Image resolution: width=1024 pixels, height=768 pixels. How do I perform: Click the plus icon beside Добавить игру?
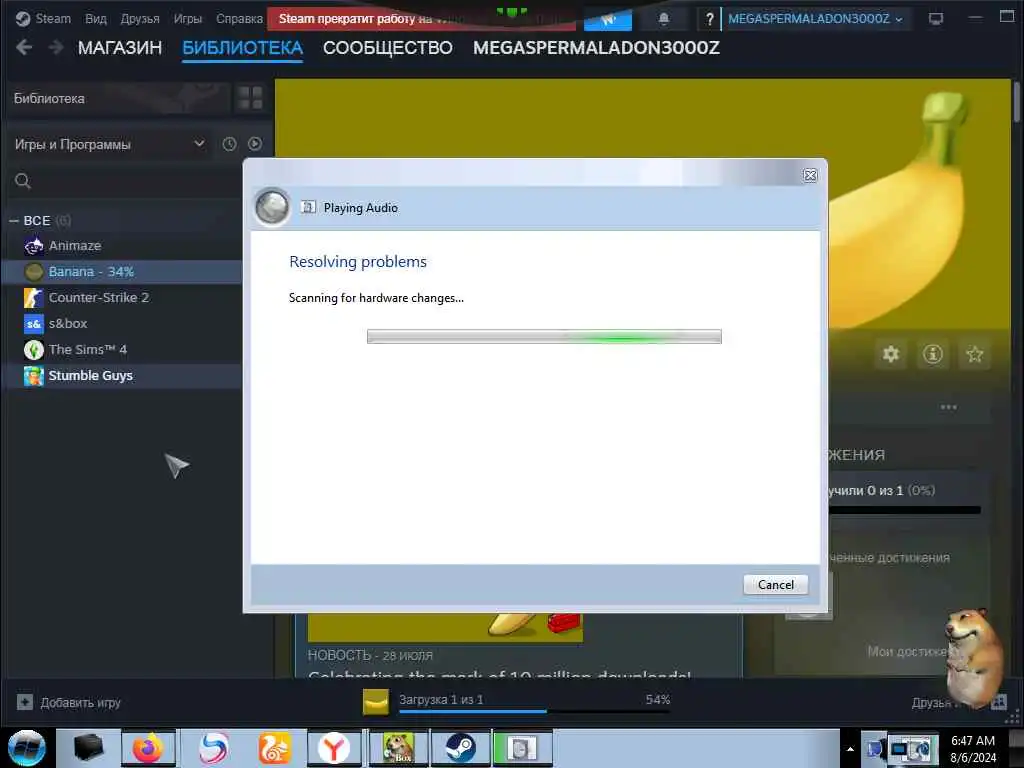[25, 702]
